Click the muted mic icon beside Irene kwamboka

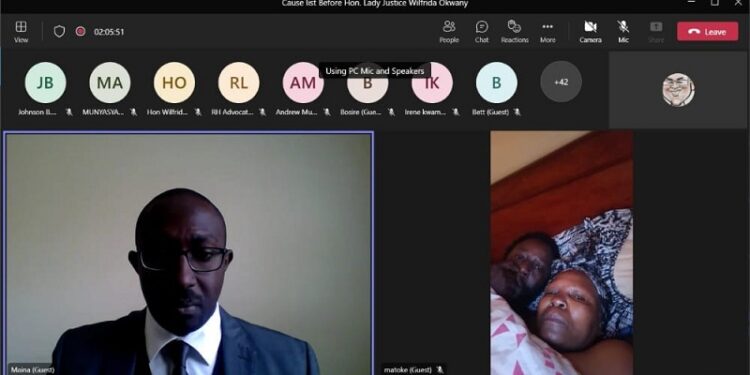455,112
